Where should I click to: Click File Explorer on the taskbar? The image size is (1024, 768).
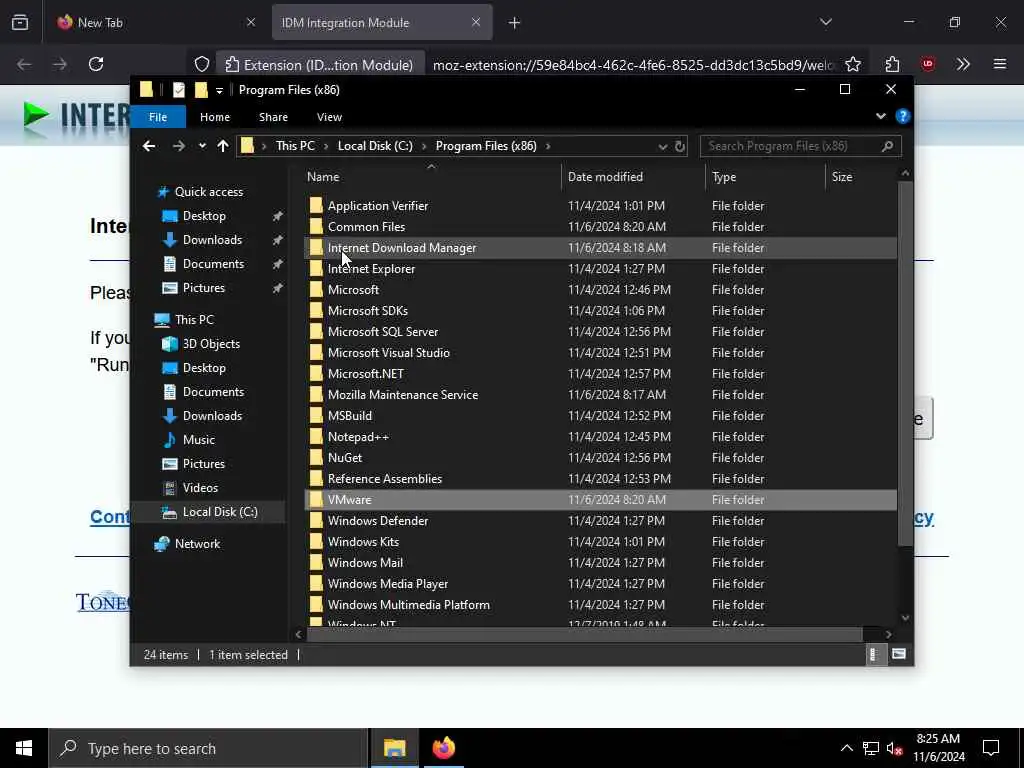(x=394, y=748)
